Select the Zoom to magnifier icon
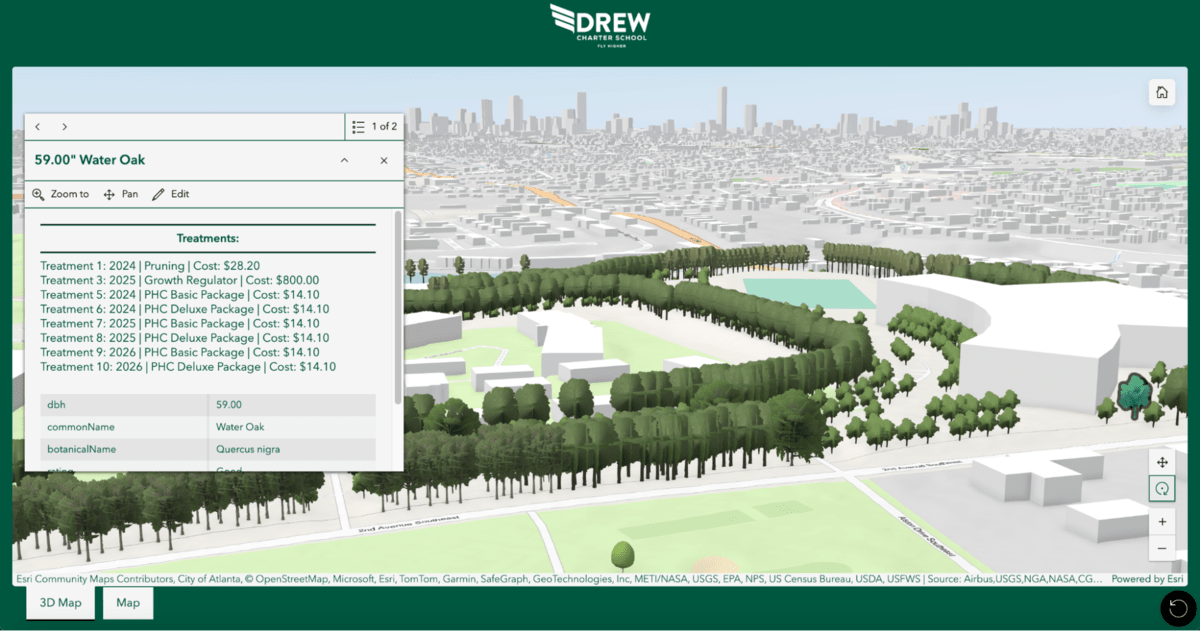 pos(60,194)
